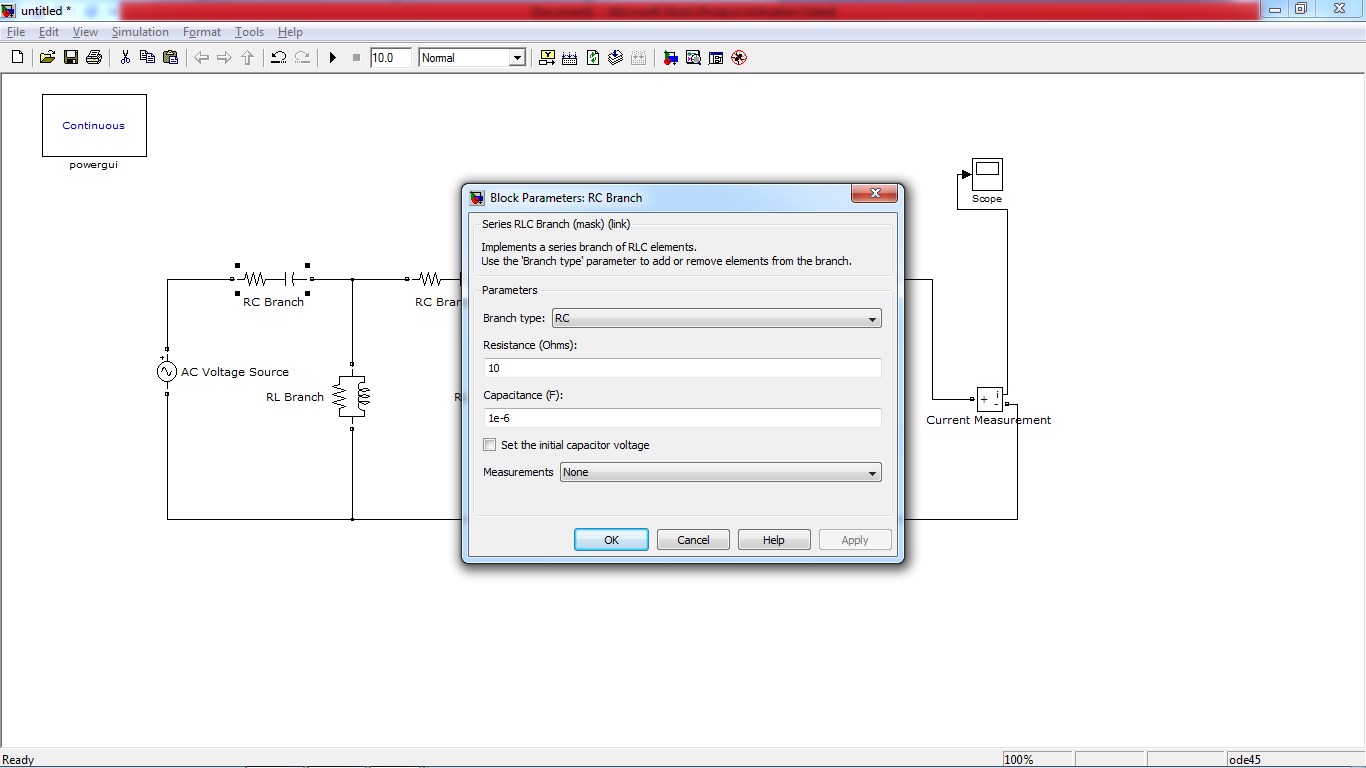Copy the selected block
This screenshot has height=768, width=1366.
(147, 57)
